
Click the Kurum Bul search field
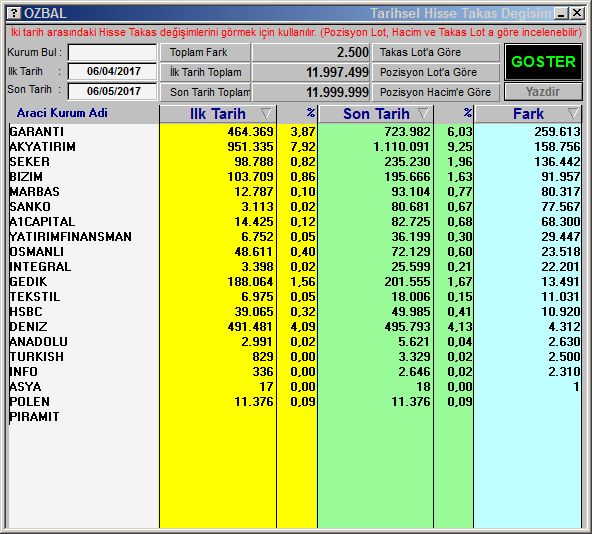112,52
